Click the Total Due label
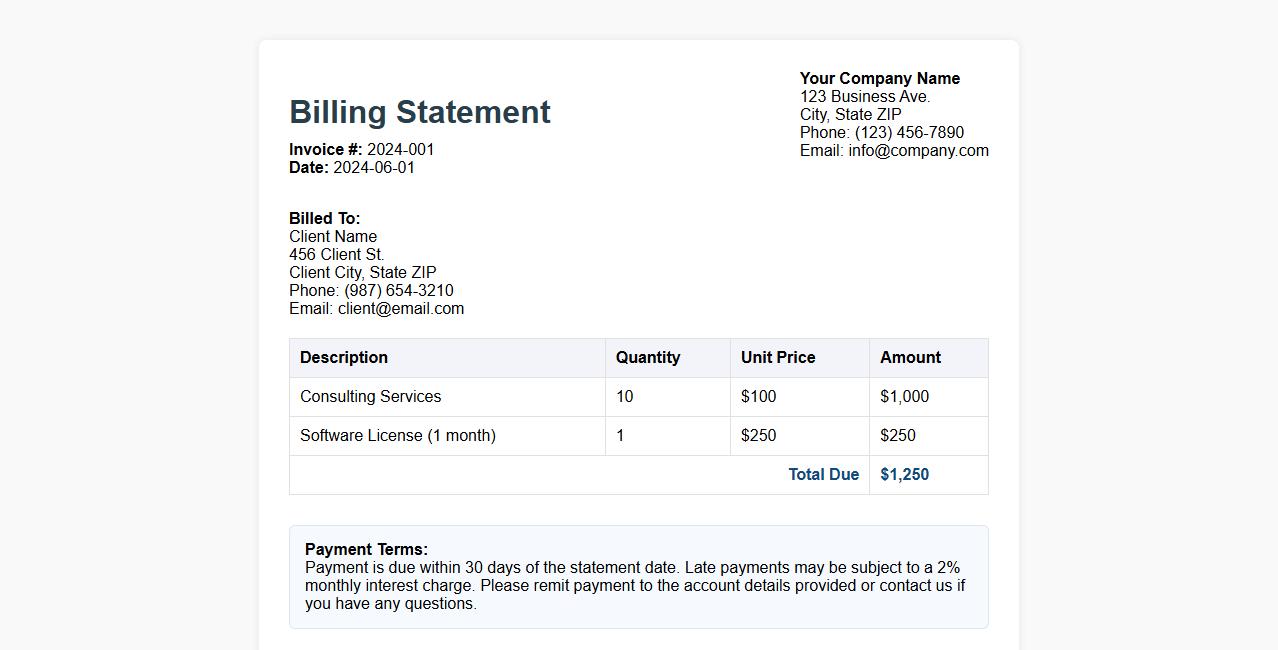This screenshot has width=1278, height=650. tap(824, 474)
